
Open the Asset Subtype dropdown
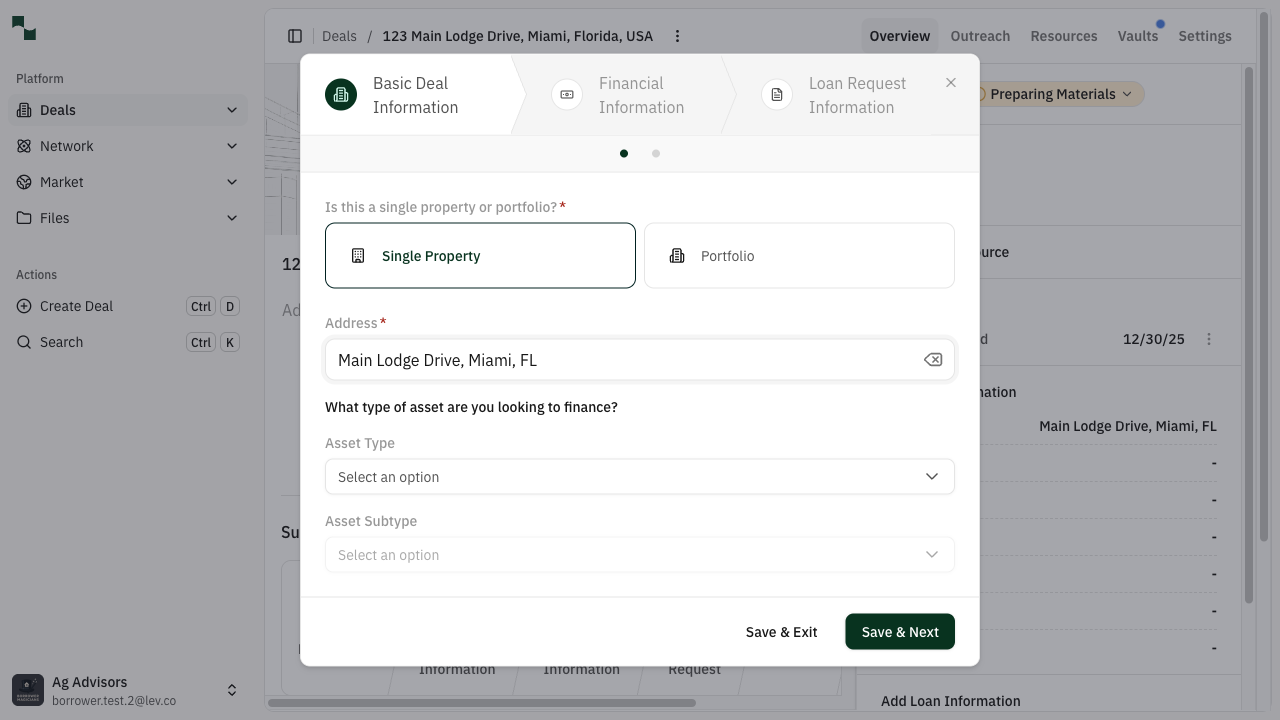point(640,554)
